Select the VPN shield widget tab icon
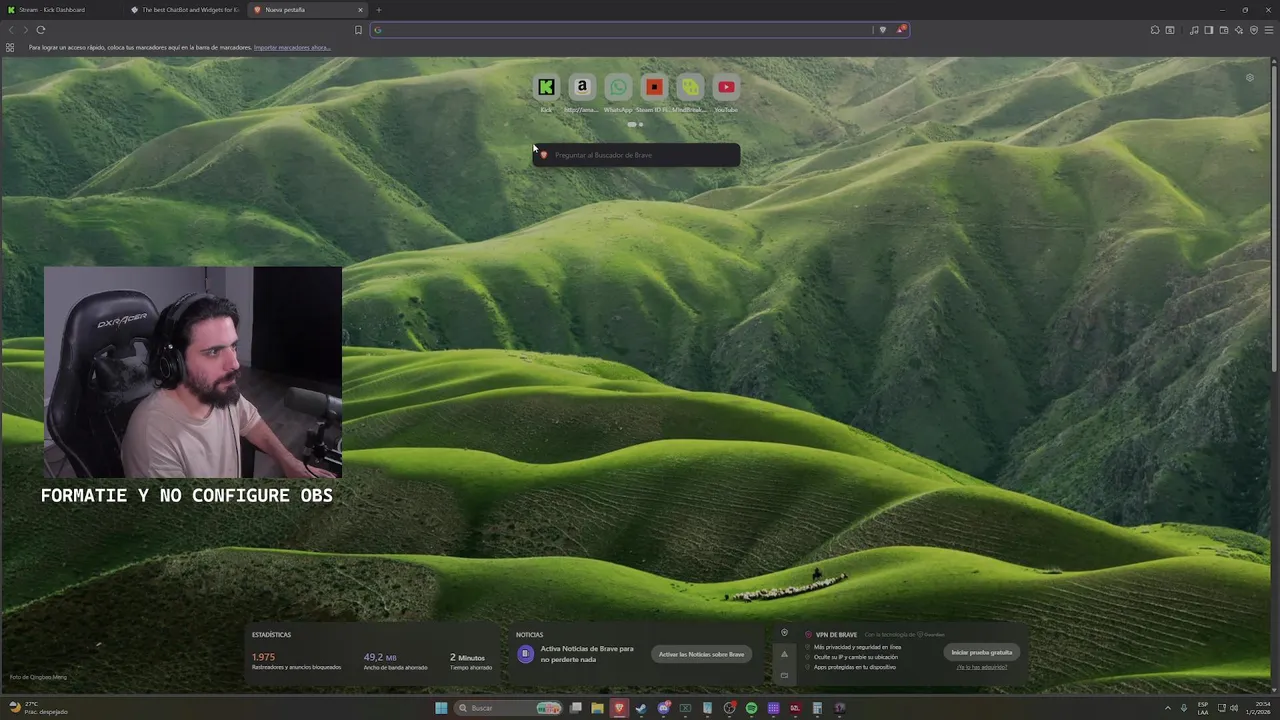The image size is (1280, 720). [784, 632]
